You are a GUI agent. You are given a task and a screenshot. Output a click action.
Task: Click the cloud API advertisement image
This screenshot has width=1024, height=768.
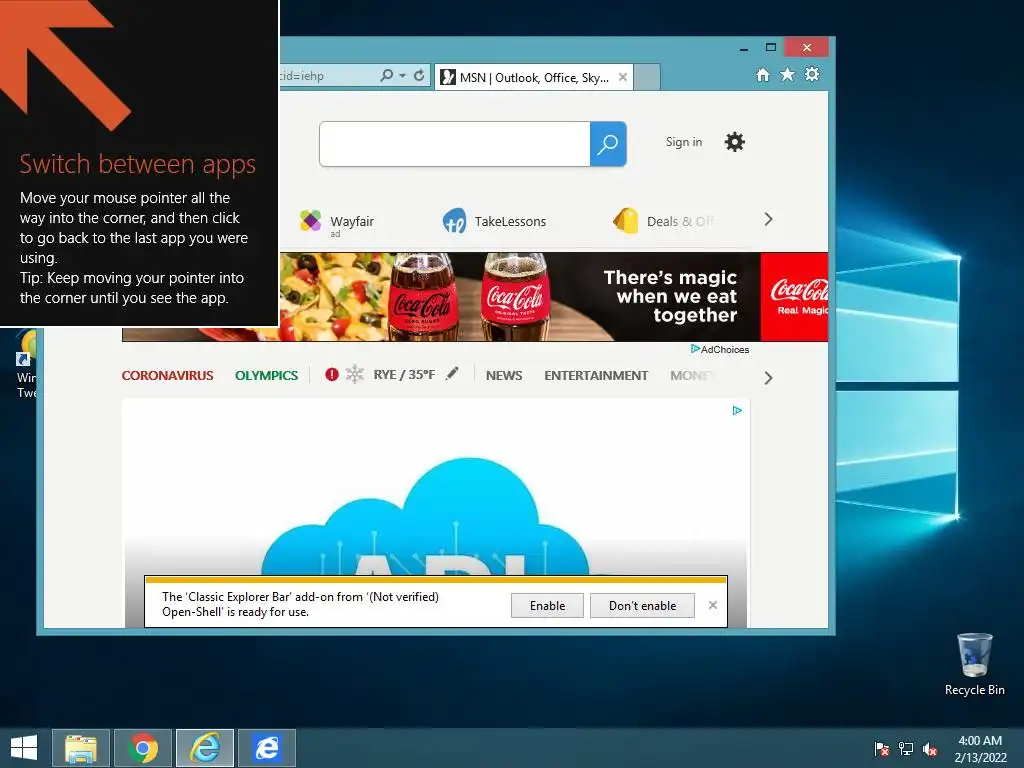[436, 513]
